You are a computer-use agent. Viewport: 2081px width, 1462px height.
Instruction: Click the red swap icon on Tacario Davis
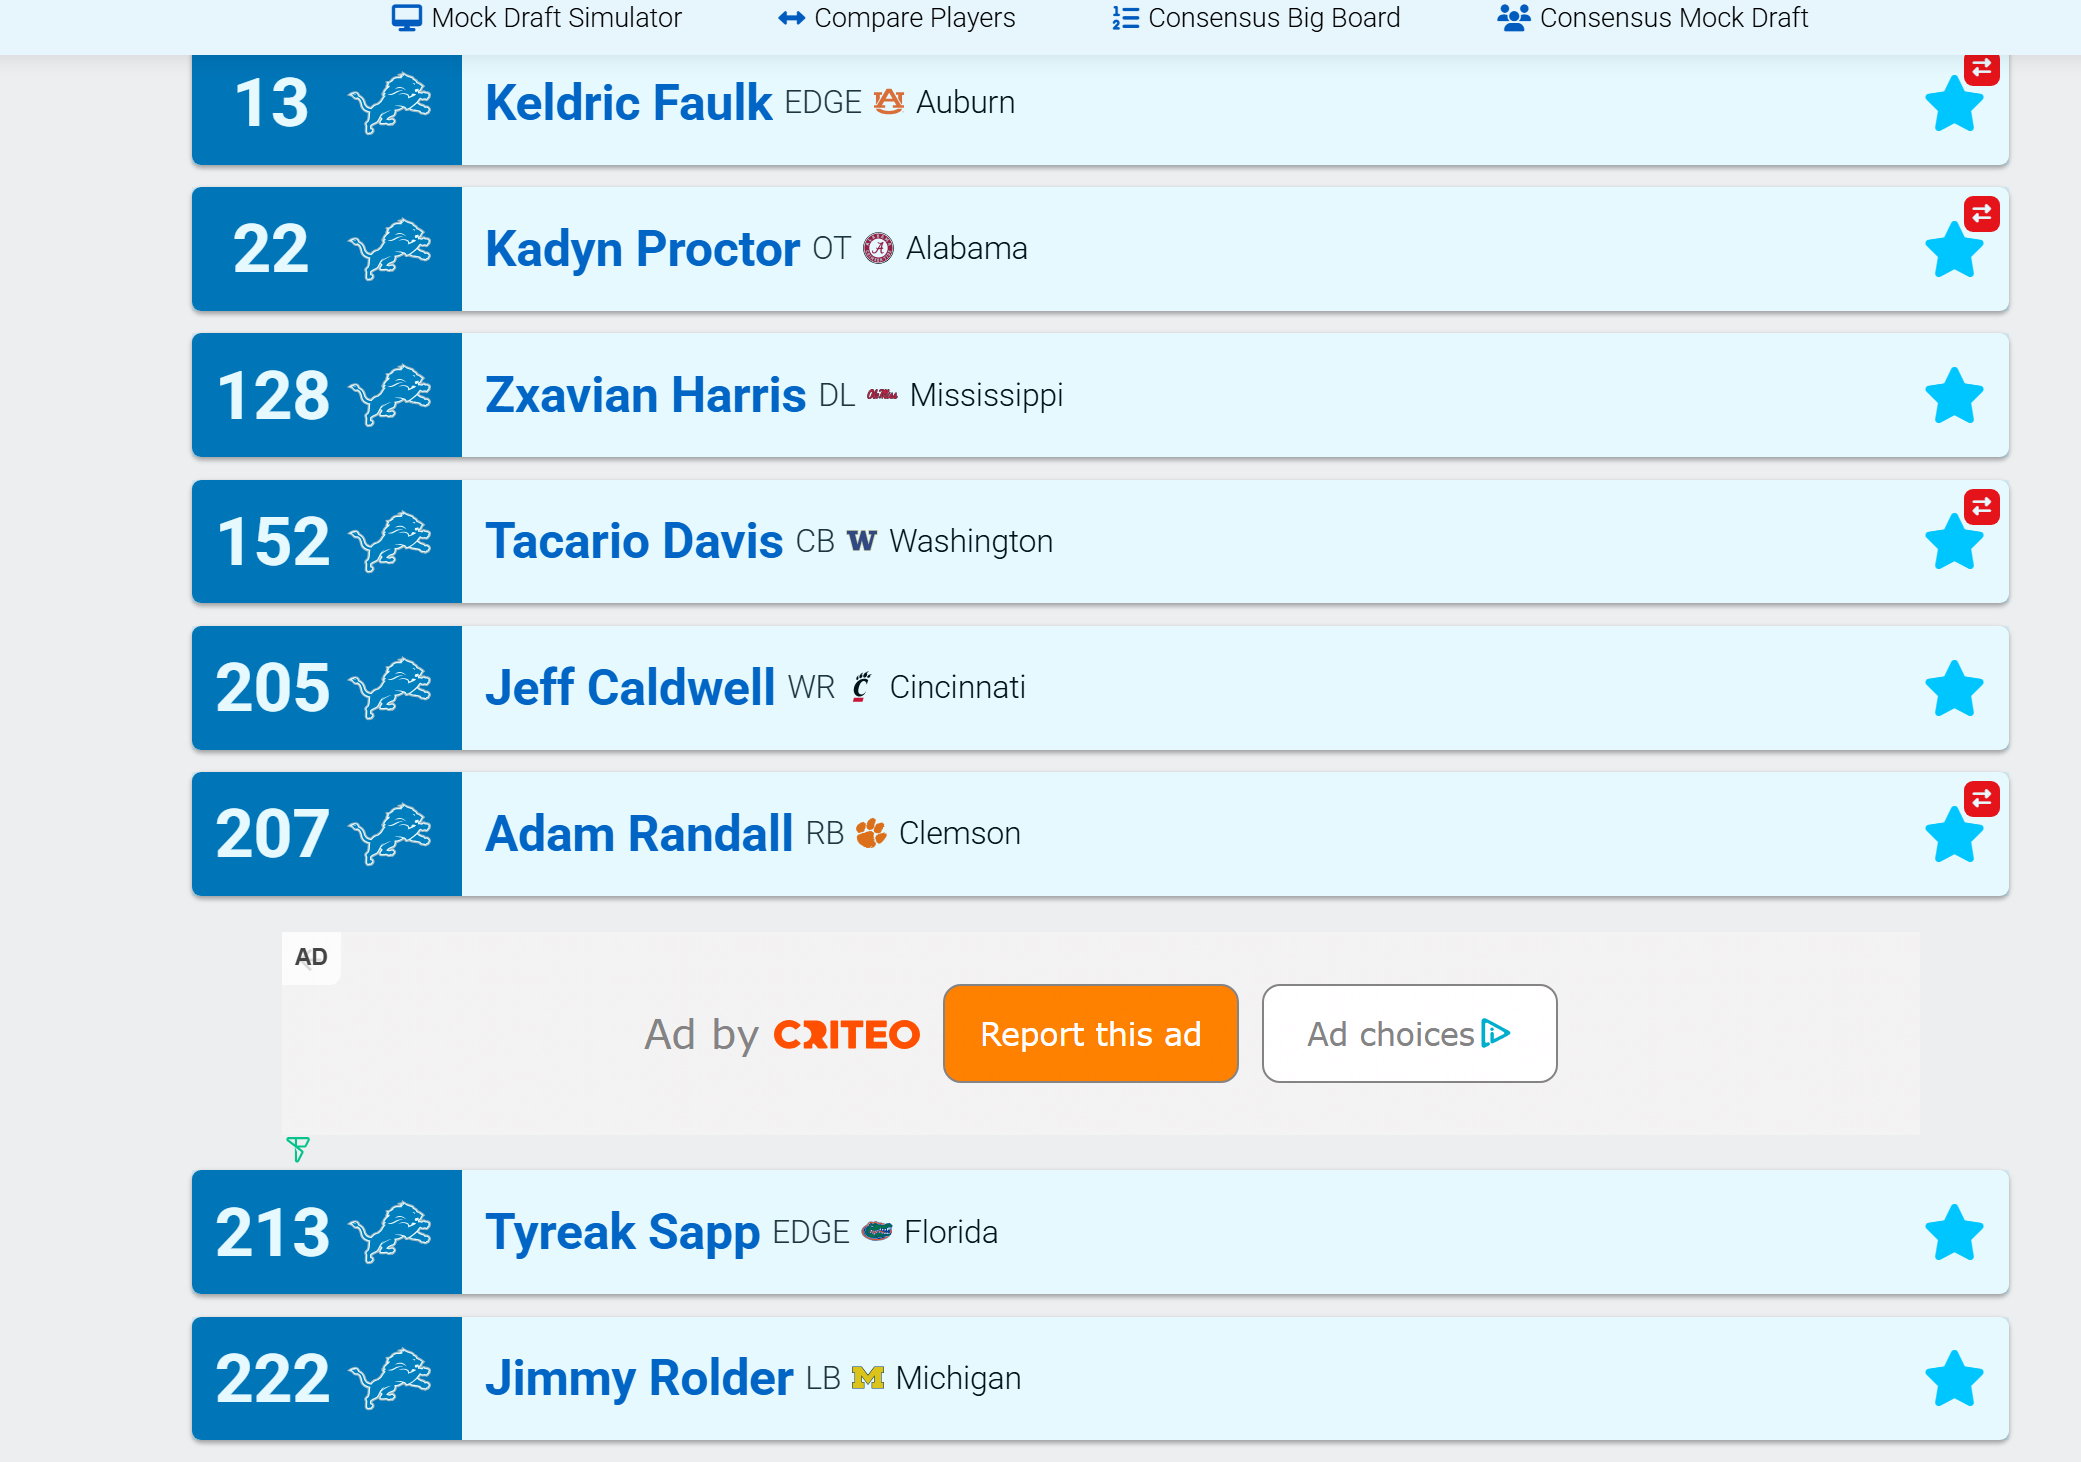pos(1981,507)
